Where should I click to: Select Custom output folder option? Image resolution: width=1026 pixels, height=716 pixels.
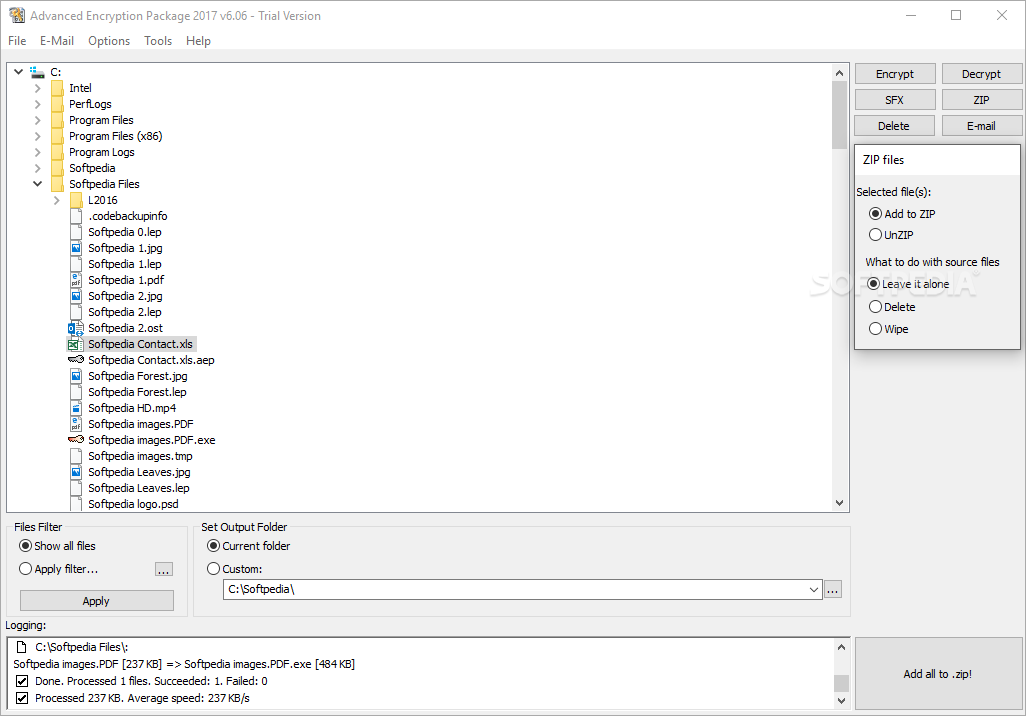[x=213, y=569]
